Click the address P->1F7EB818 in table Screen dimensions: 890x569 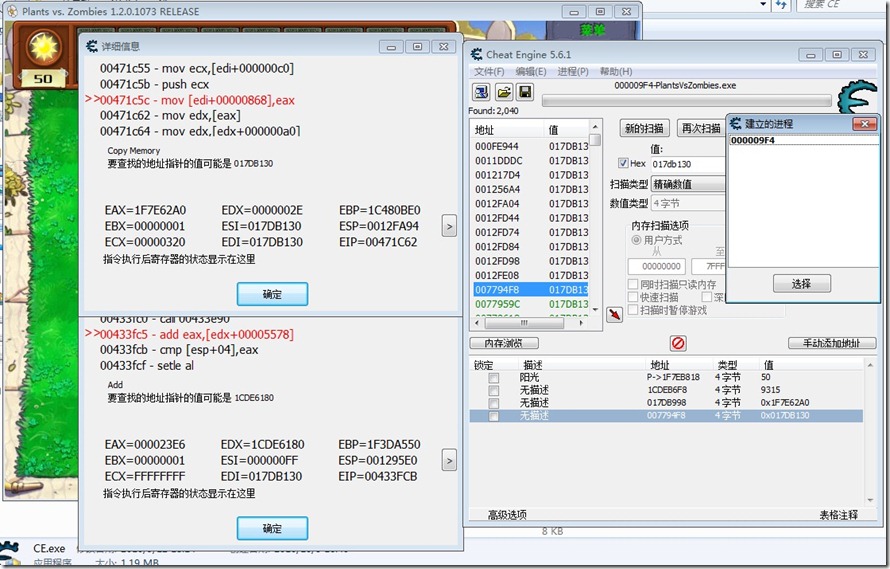coord(673,378)
